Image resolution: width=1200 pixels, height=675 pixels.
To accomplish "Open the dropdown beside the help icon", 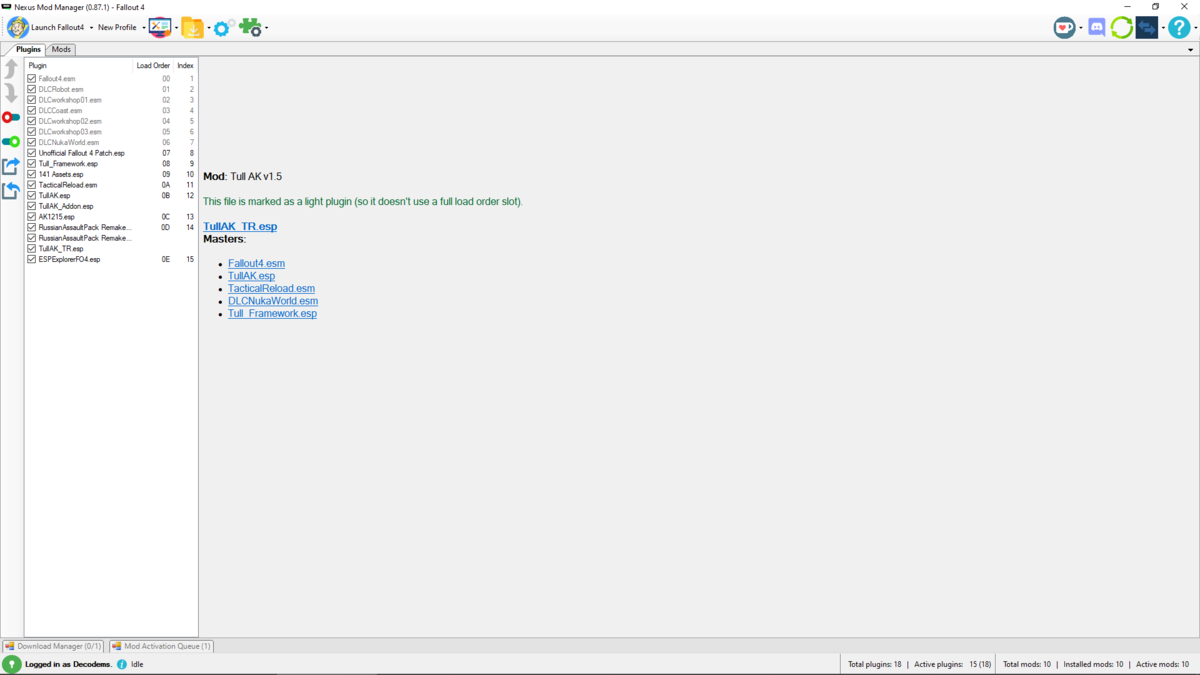I will [1194, 28].
